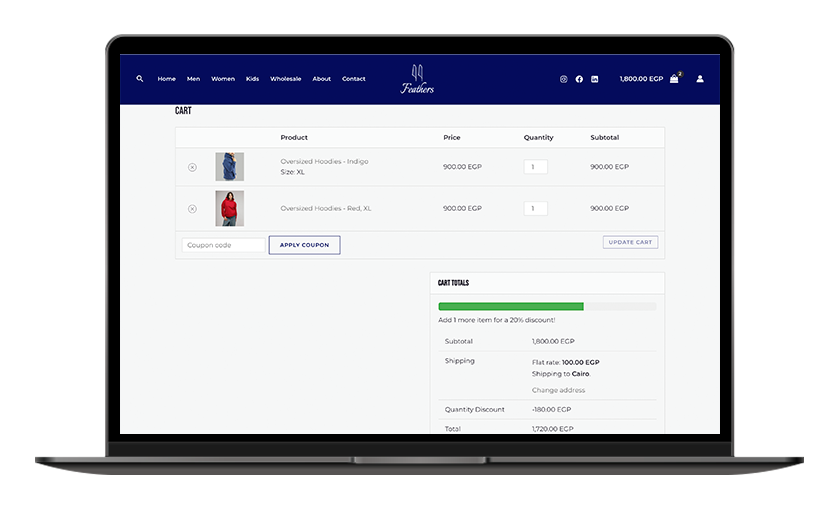Click the search magnifier icon

tap(140, 79)
